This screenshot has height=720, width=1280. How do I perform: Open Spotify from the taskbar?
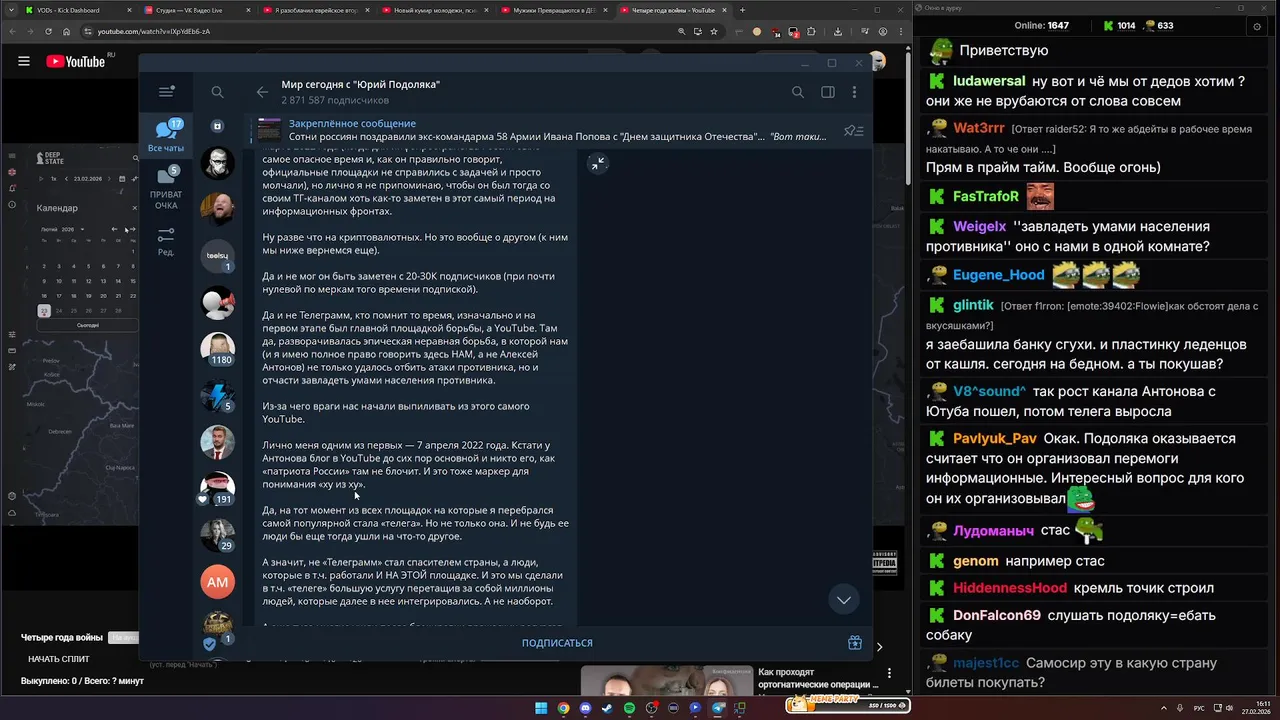click(629, 708)
